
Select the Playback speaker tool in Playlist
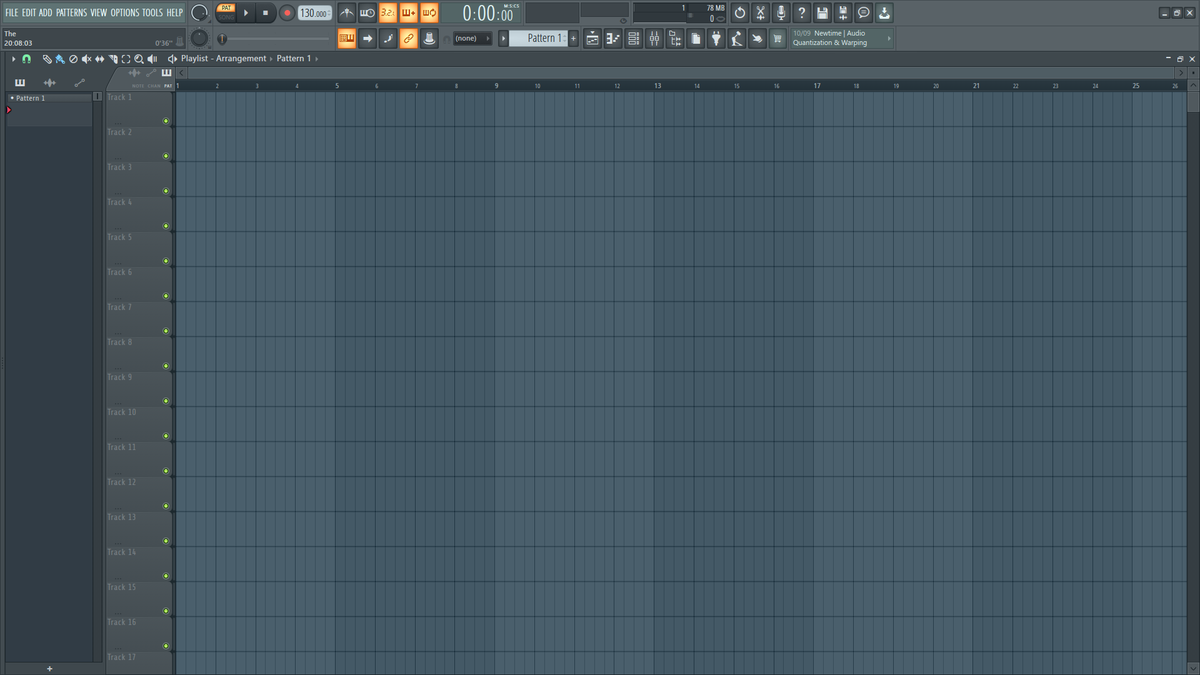tap(152, 59)
